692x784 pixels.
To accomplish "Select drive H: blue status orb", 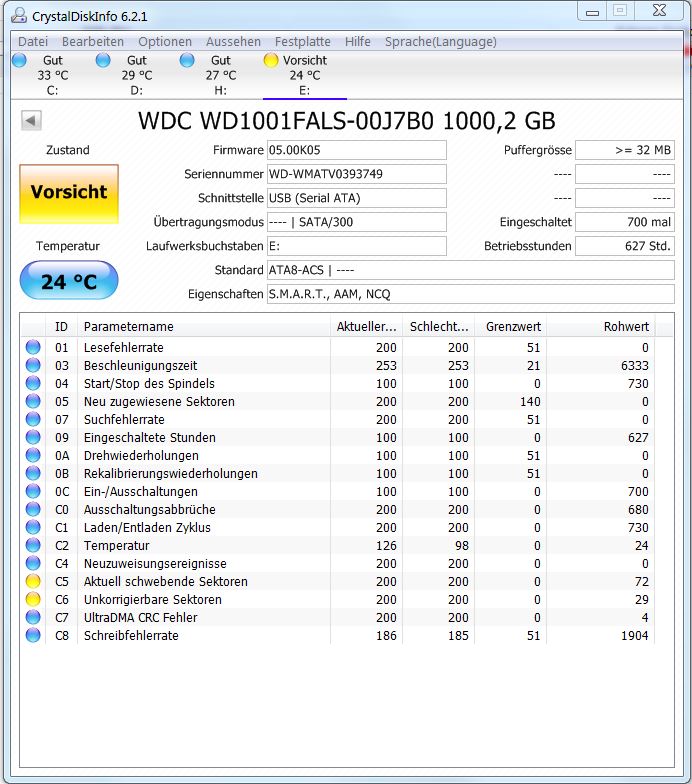I will pyautogui.click(x=187, y=60).
